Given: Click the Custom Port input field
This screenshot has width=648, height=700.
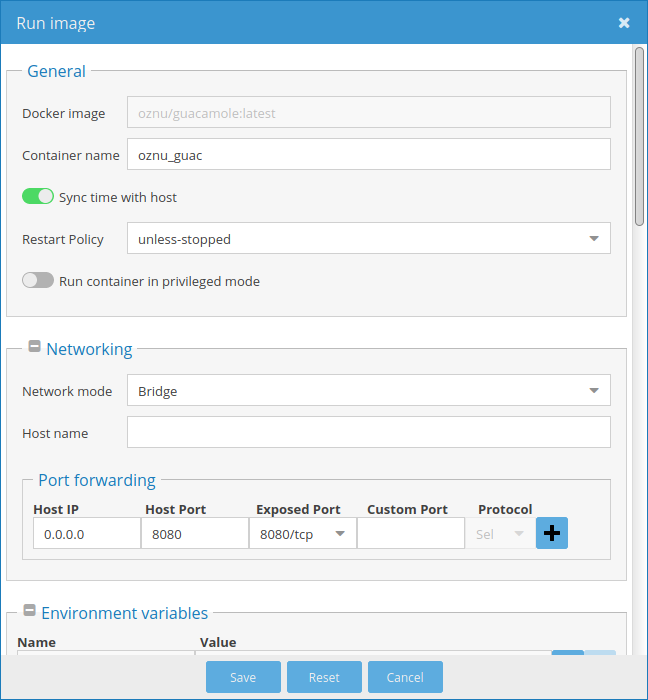Looking at the screenshot, I should click(411, 533).
